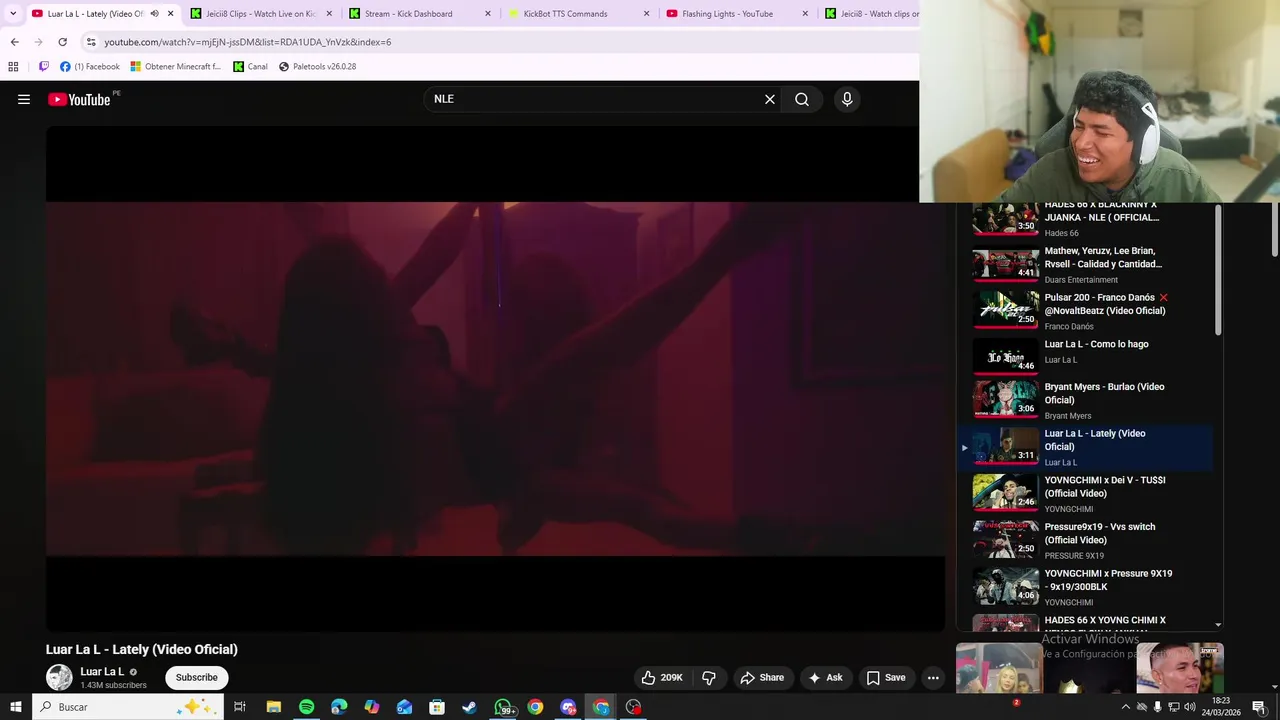Open Luar La L channel name link

coord(102,672)
